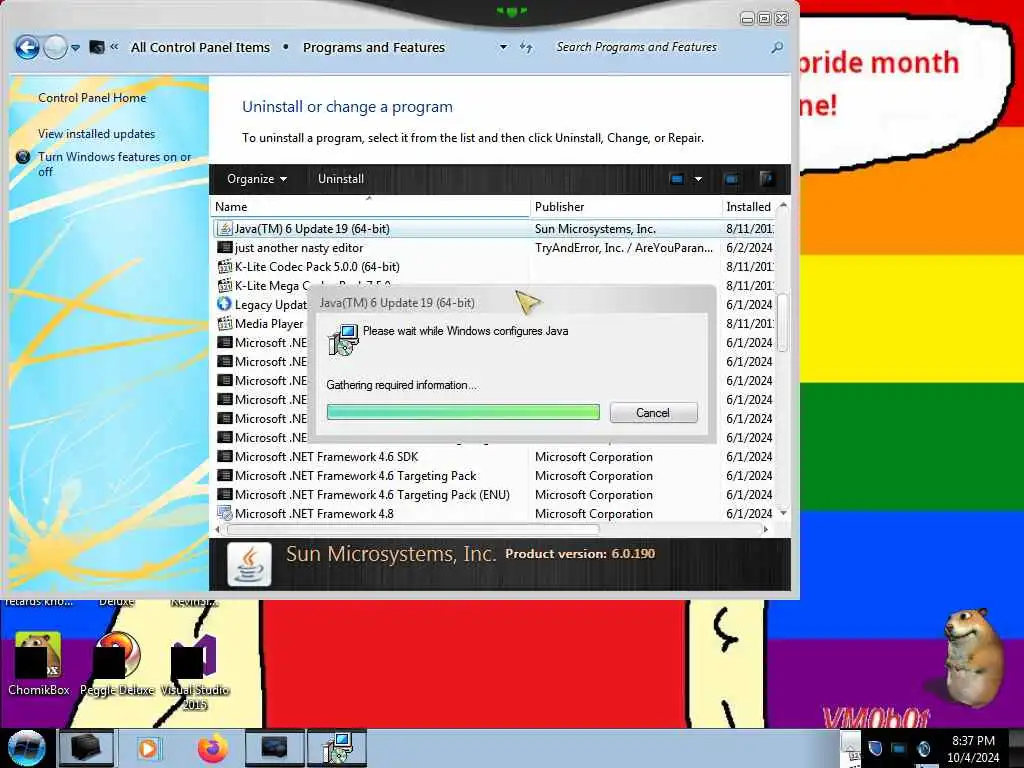The image size is (1024, 768).
Task: Click the Java uninstall progress bar
Action: pyautogui.click(x=463, y=412)
